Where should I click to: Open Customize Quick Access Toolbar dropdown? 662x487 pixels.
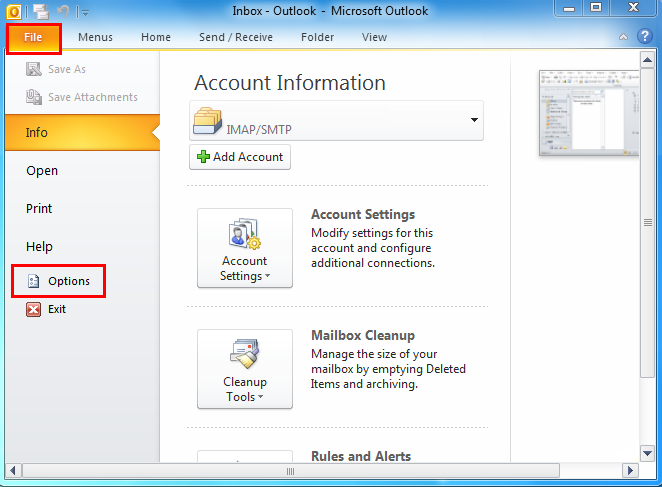pyautogui.click(x=85, y=13)
